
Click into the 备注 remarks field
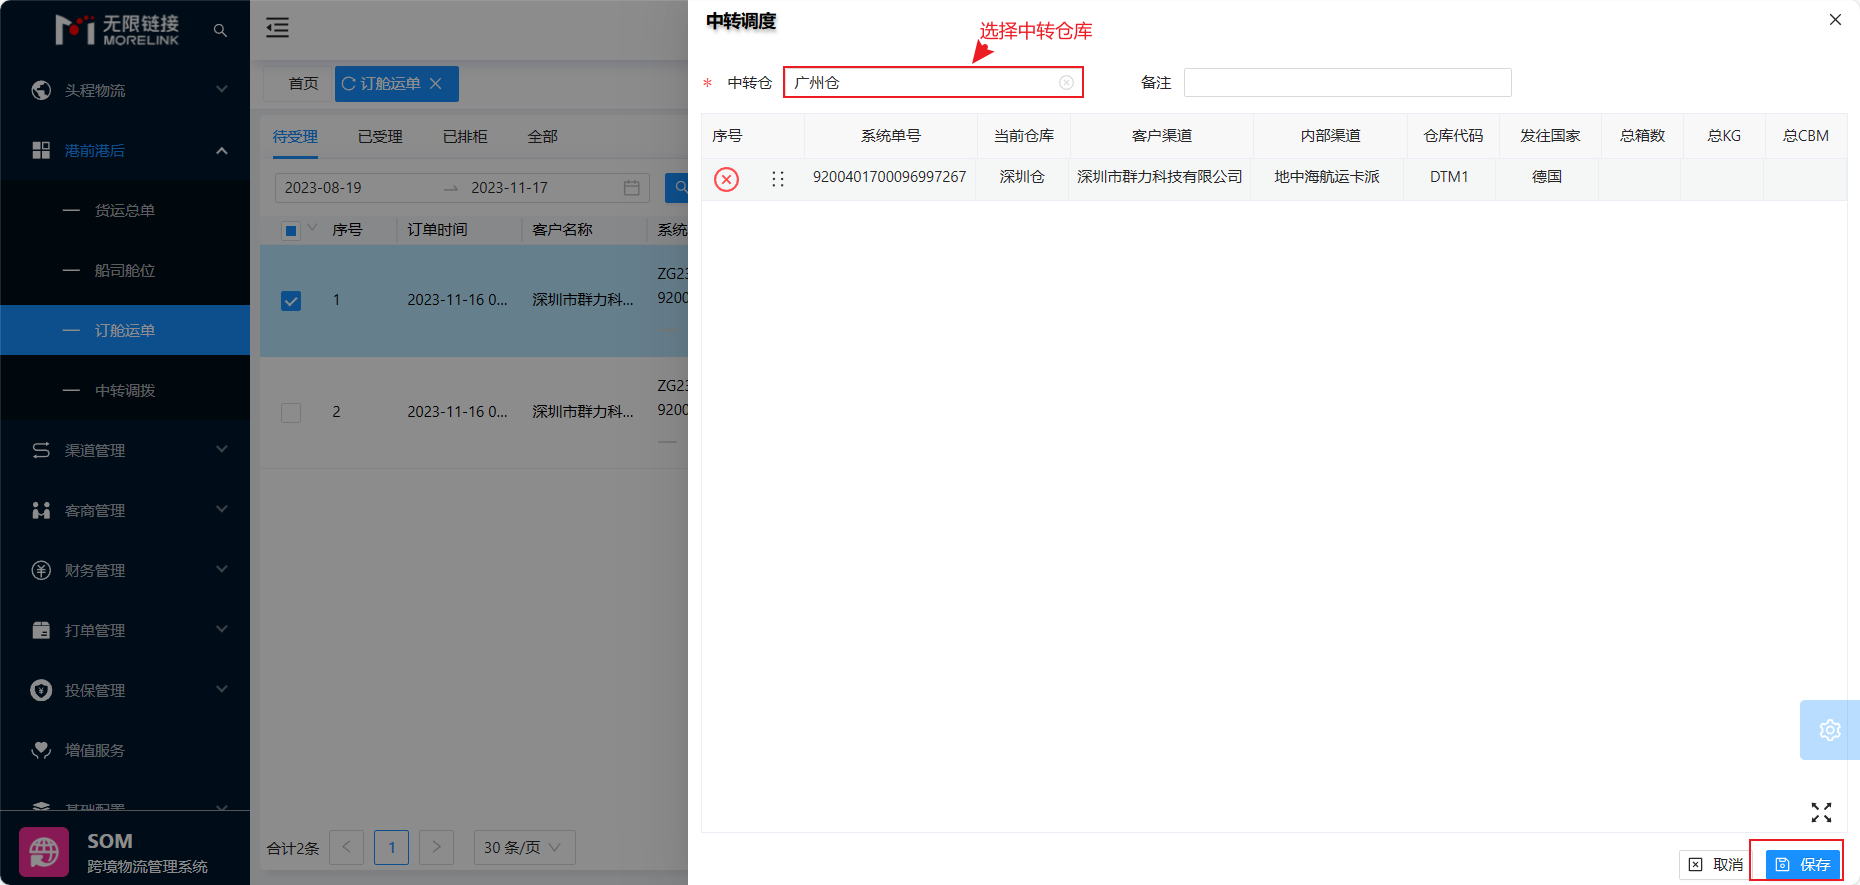[1347, 82]
